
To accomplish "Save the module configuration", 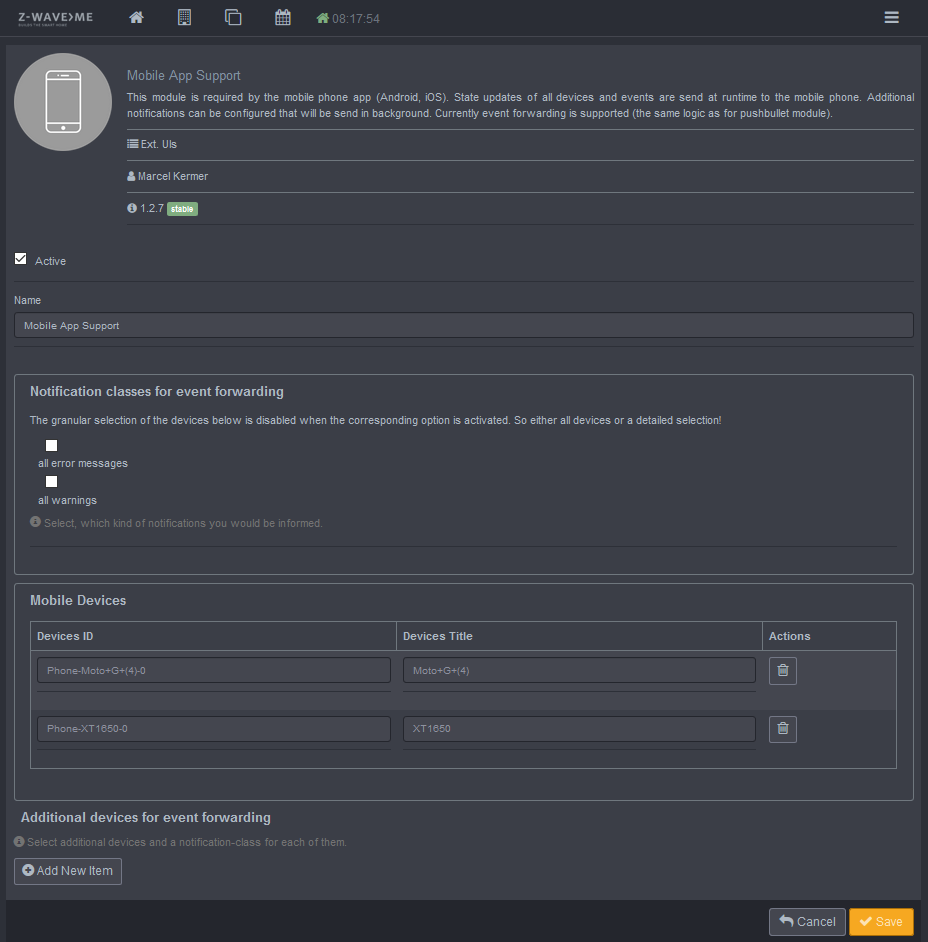I will (x=881, y=922).
